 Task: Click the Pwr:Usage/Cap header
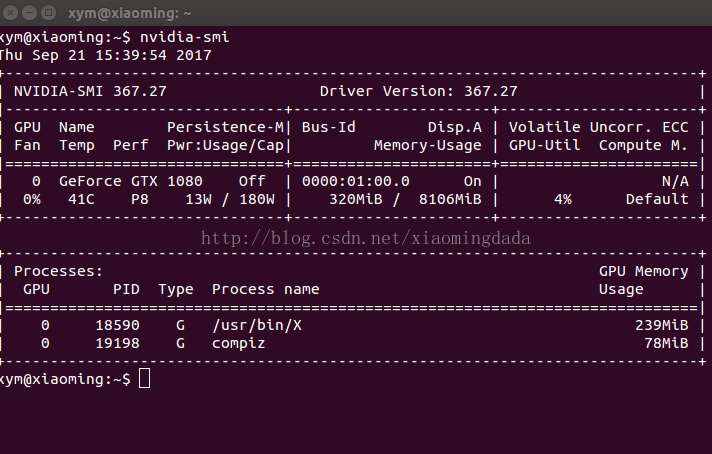[x=225, y=146]
